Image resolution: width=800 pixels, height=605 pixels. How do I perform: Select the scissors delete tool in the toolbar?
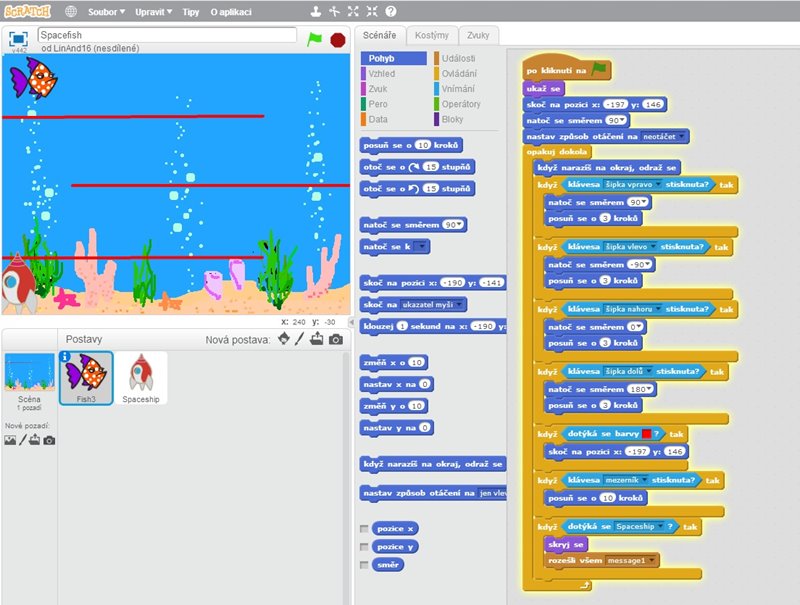(332, 12)
